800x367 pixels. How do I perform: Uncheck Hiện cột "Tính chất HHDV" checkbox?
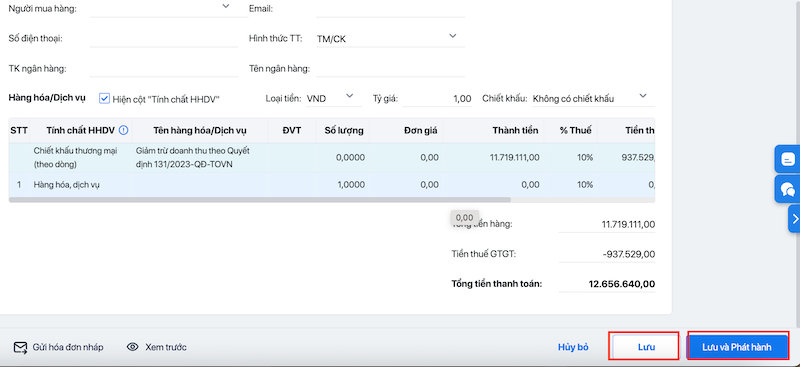105,99
